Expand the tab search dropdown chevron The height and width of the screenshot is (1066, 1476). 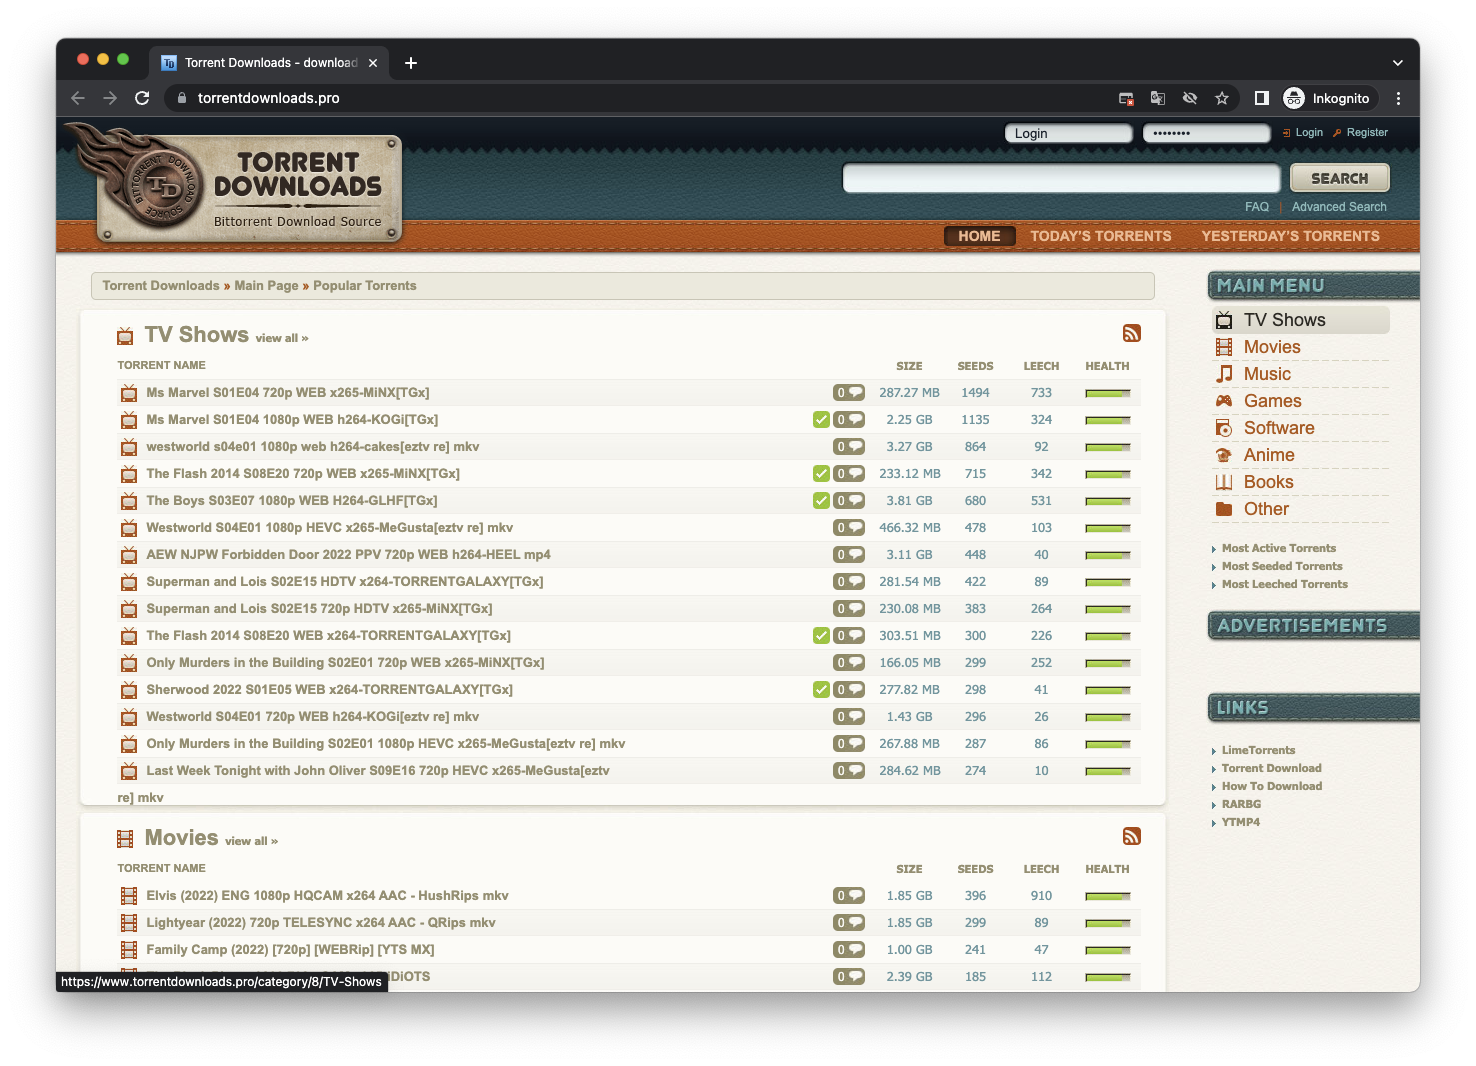[x=1397, y=63]
